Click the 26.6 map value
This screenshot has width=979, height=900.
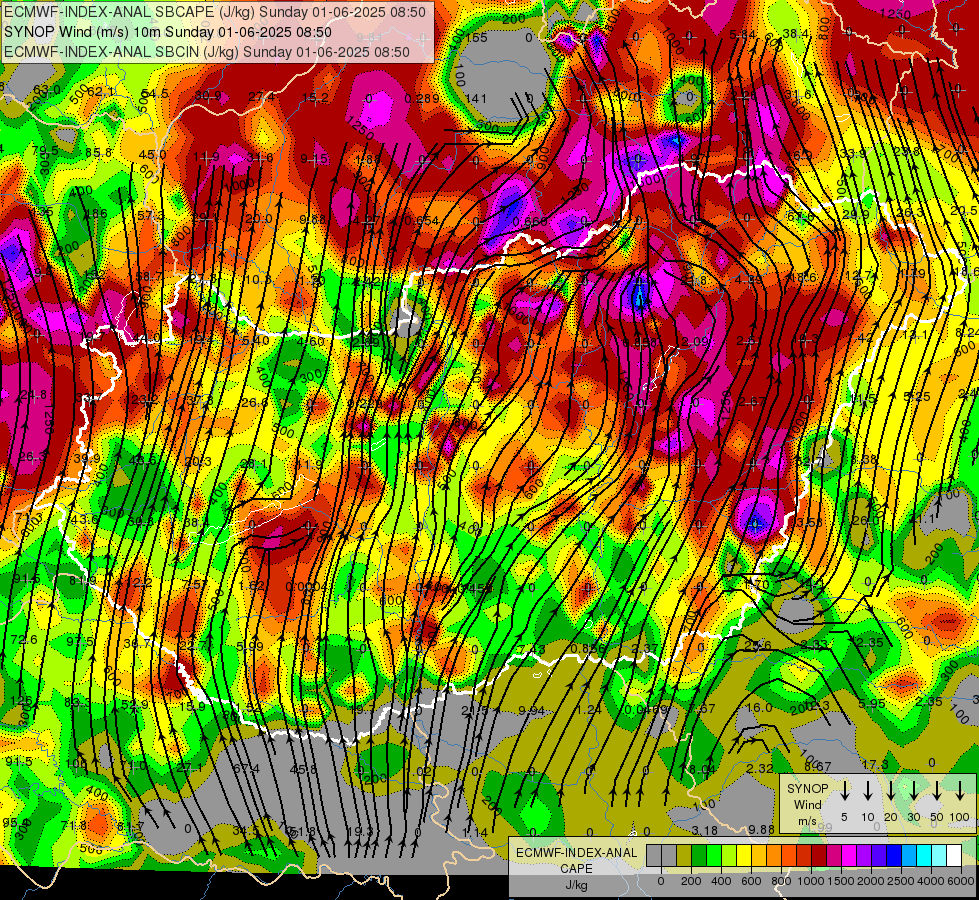254,403
